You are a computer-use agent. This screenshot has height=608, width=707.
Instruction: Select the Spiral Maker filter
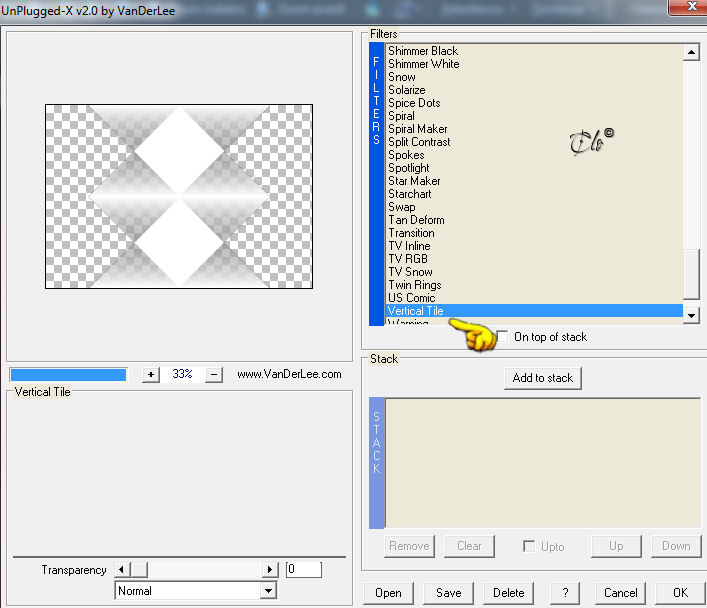click(x=418, y=129)
